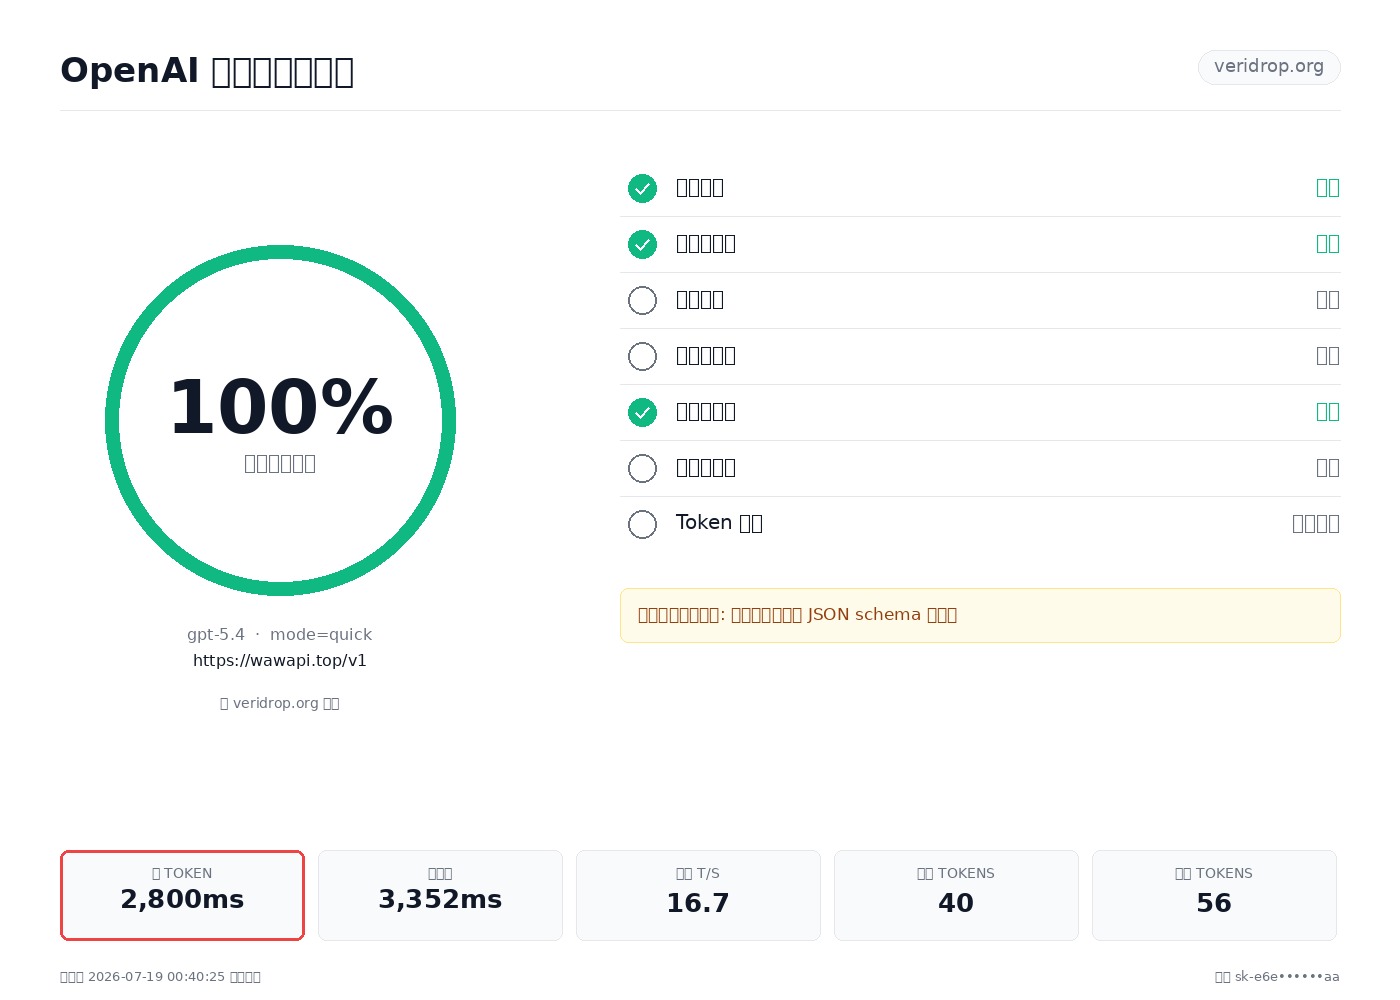Click the Token row label in the checklist
Screen dimensions: 1400x1000
pyautogui.click(x=719, y=523)
